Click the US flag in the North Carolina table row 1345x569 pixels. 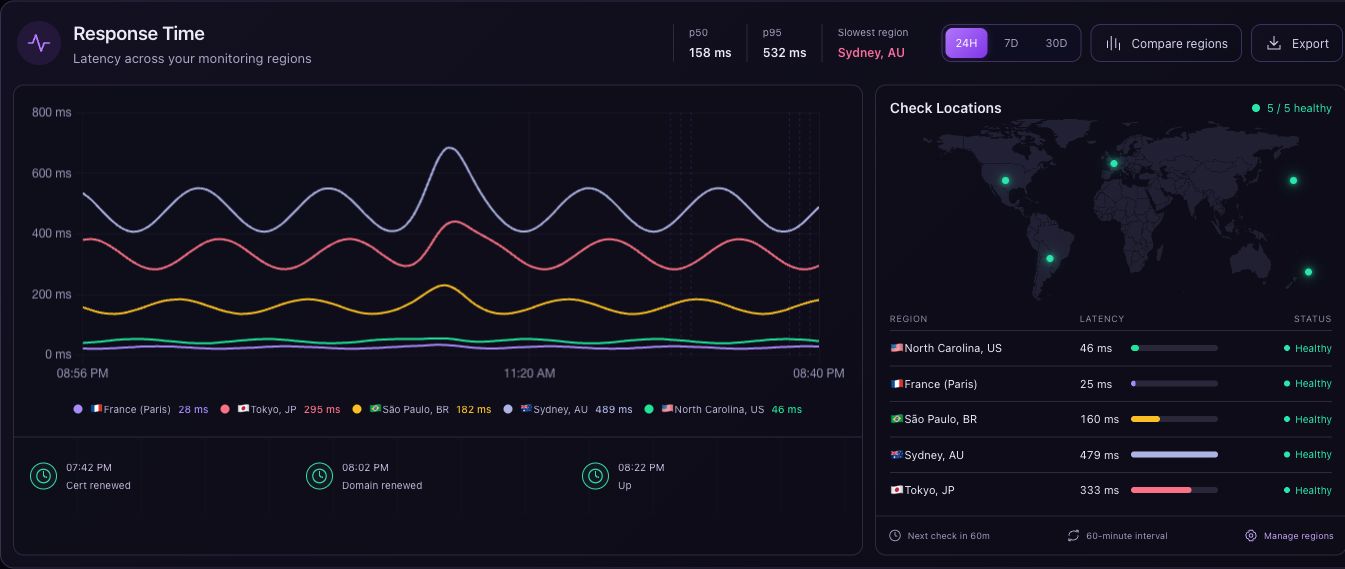click(x=897, y=348)
